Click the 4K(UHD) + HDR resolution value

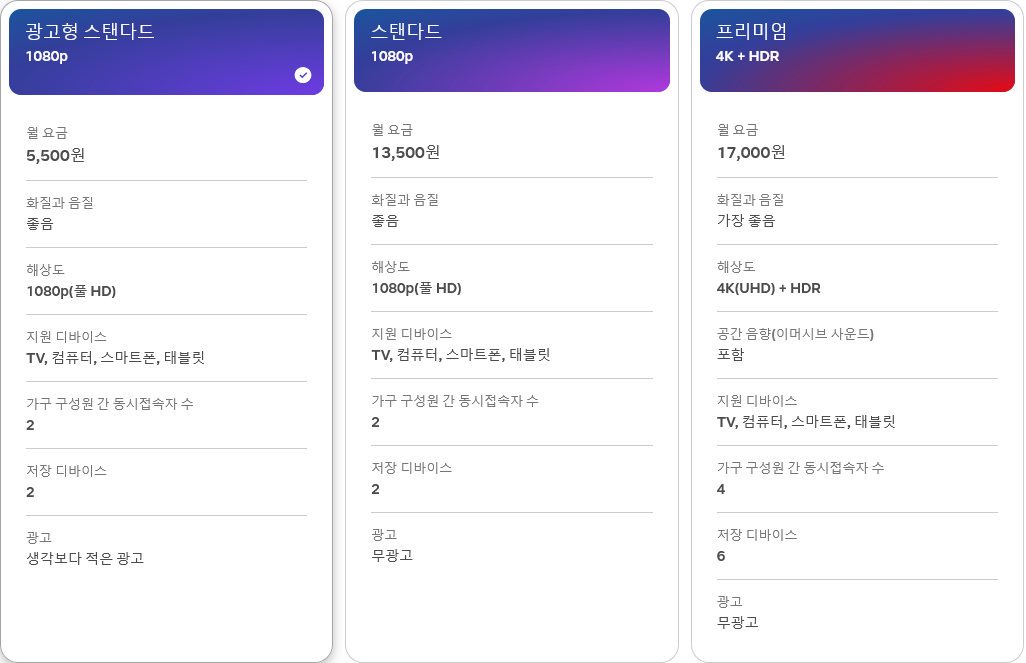[768, 288]
